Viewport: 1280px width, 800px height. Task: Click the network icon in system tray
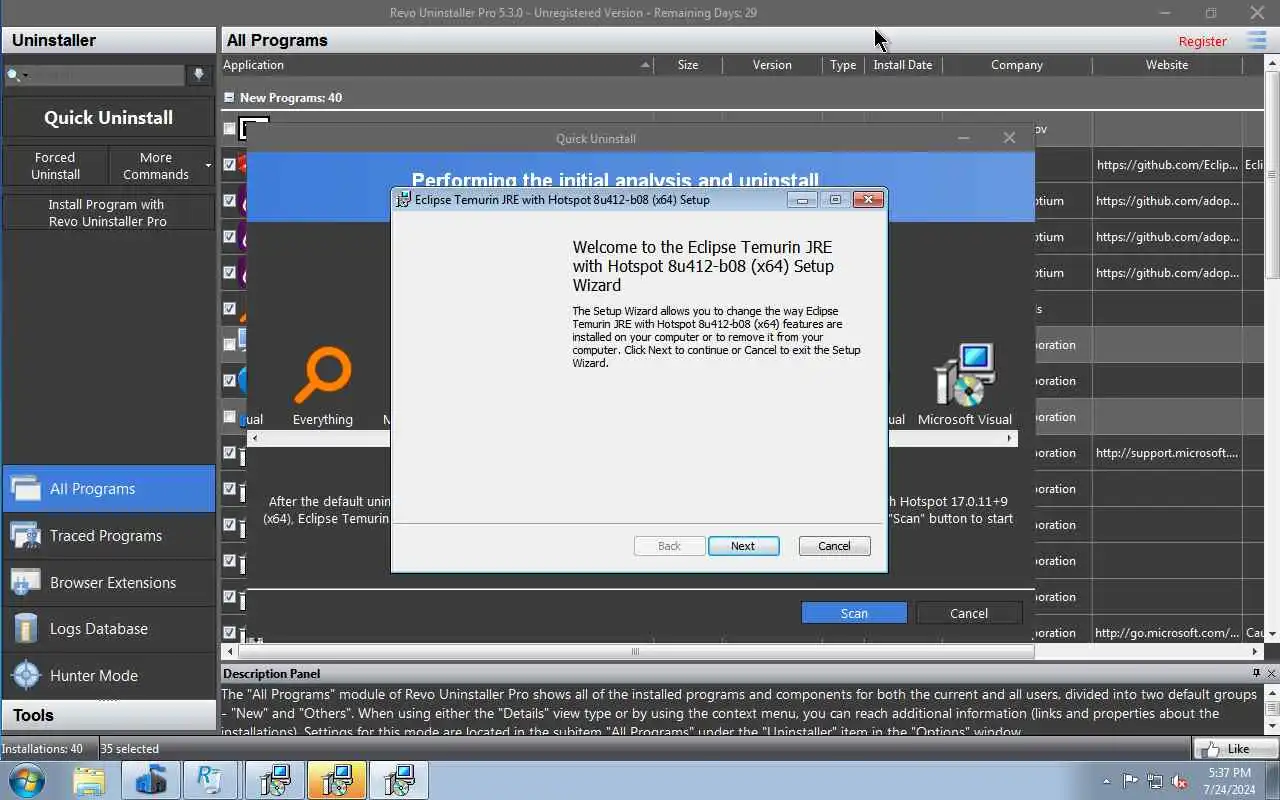pyautogui.click(x=1155, y=781)
